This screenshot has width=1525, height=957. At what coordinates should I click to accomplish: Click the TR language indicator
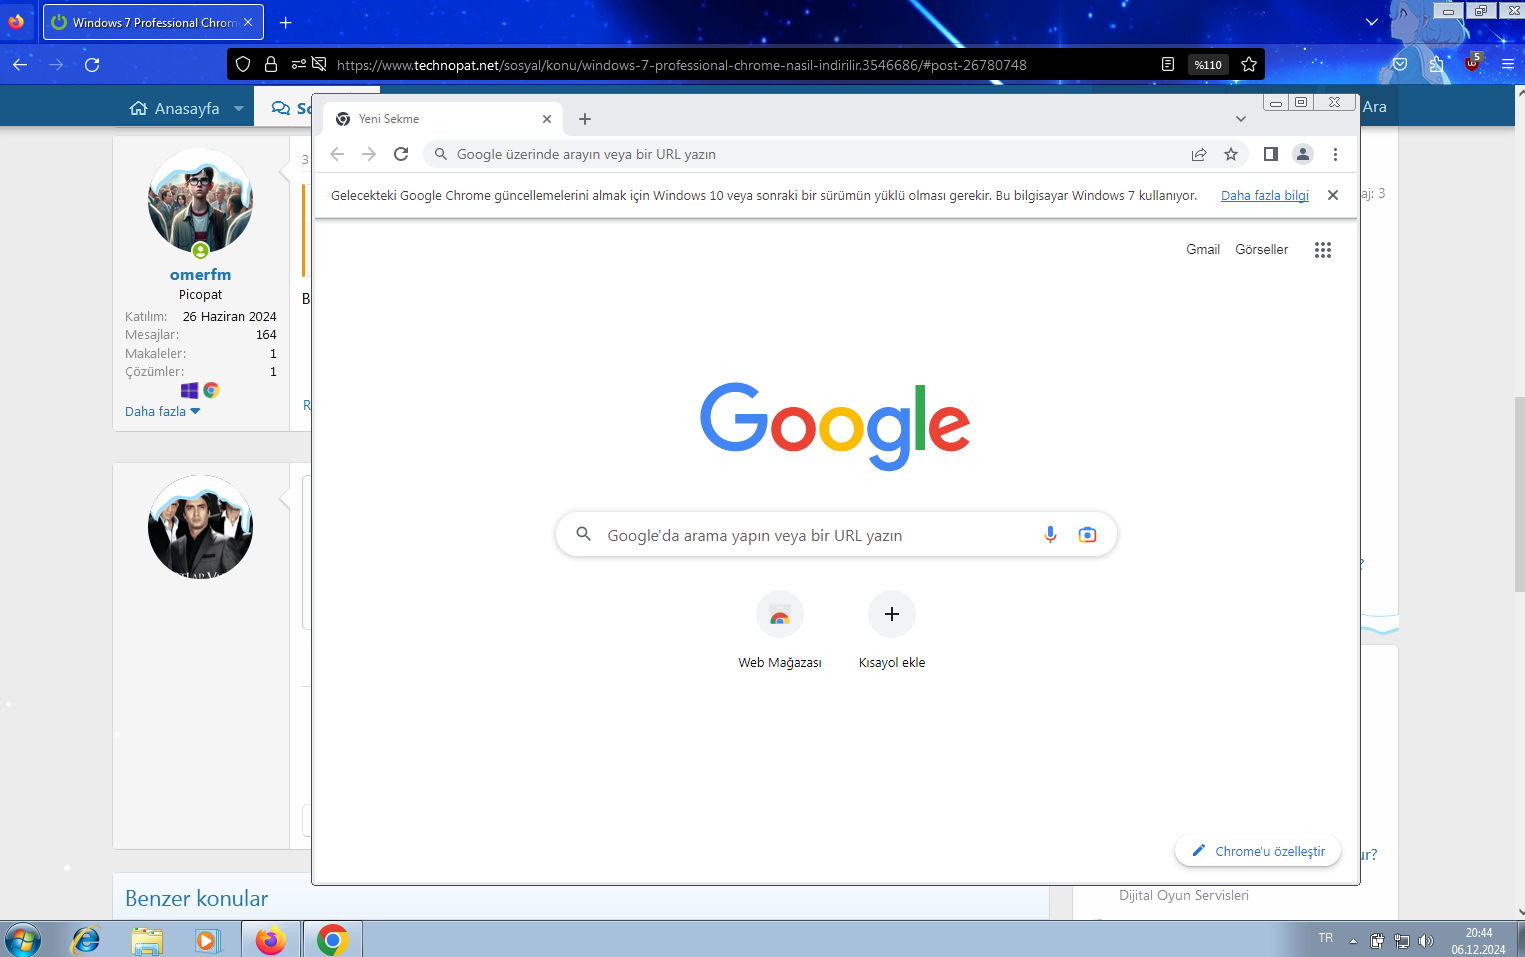(x=1326, y=938)
